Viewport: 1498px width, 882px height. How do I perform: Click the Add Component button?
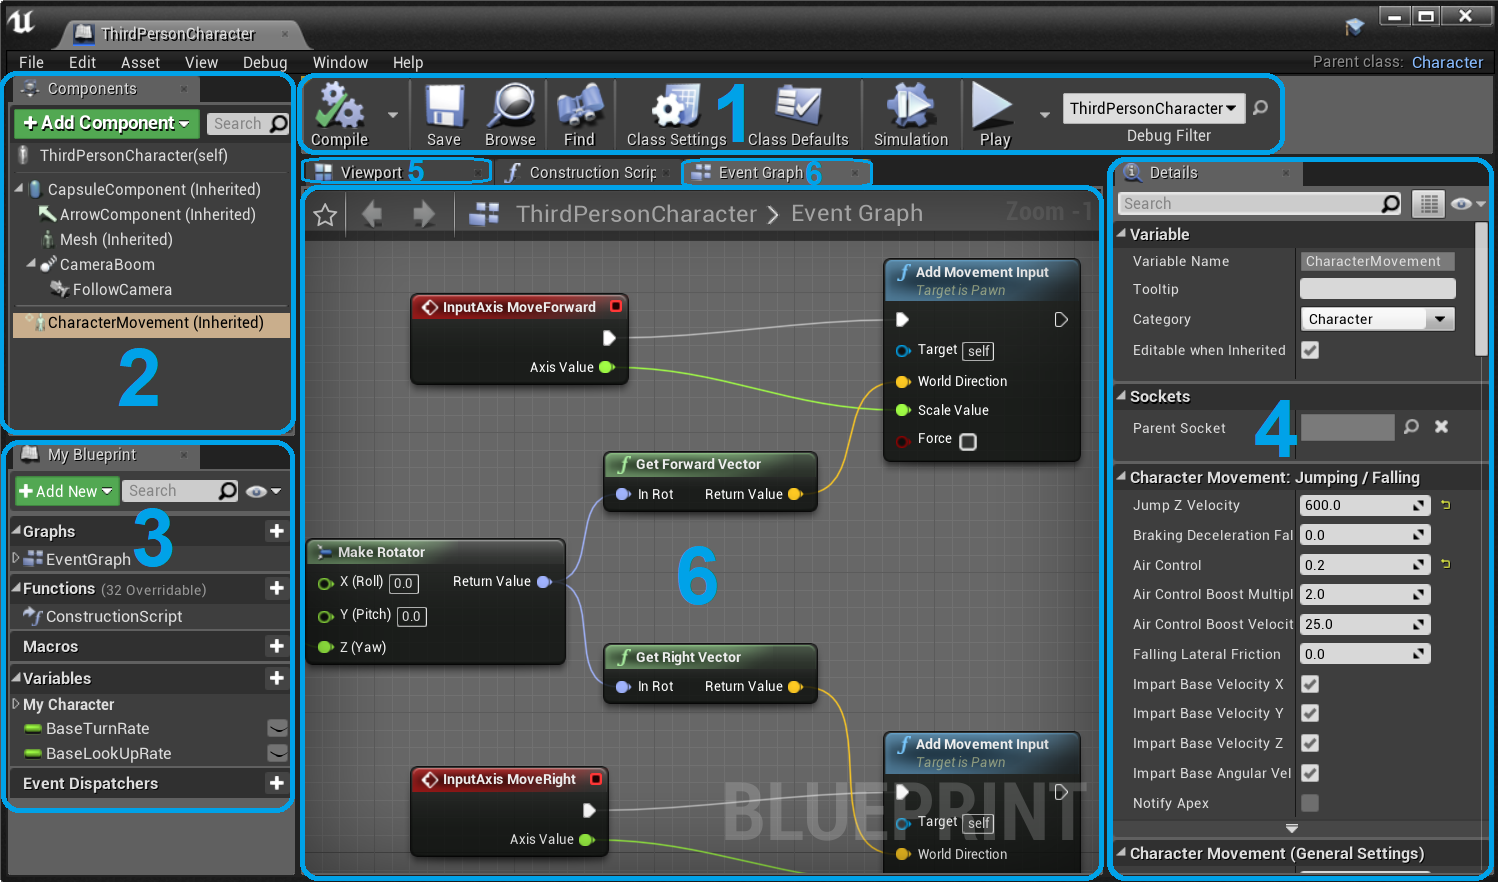[x=105, y=123]
